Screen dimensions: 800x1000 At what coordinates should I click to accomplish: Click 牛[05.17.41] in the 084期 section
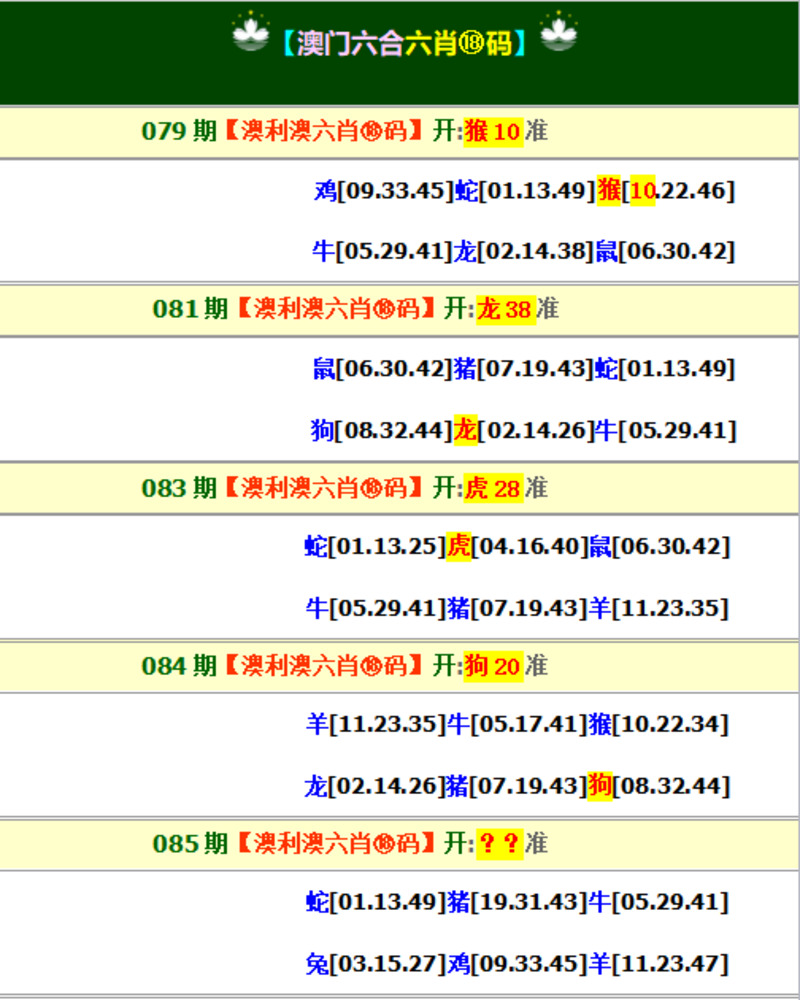click(x=517, y=724)
